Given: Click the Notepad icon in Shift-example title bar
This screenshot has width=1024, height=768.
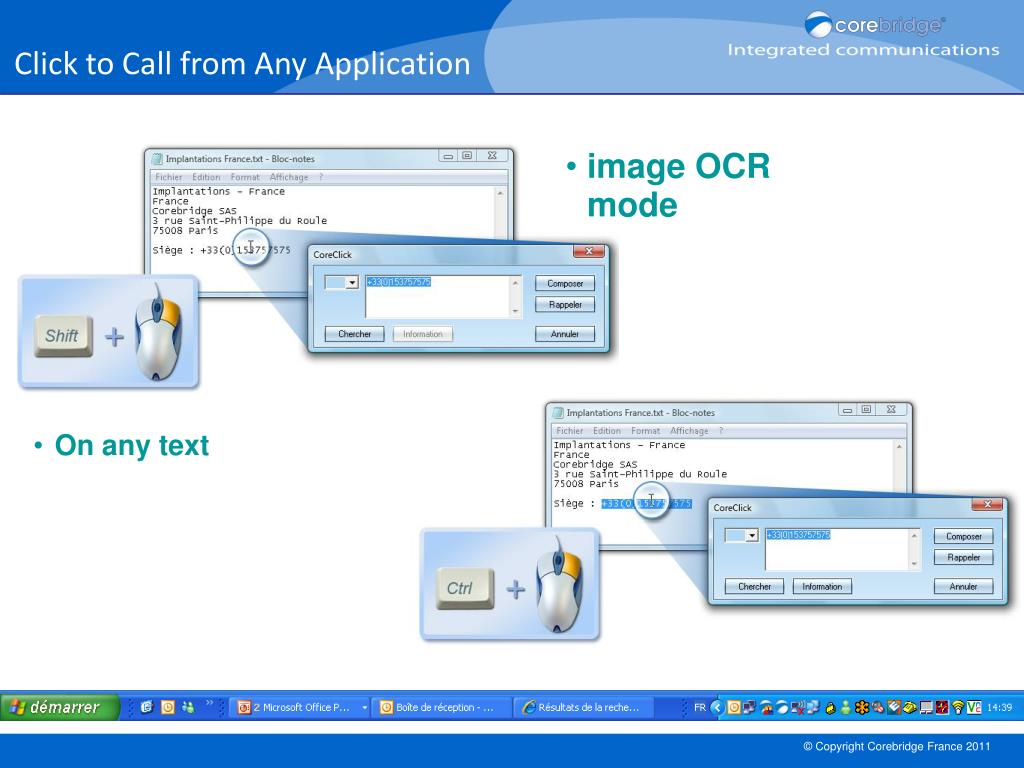Looking at the screenshot, I should coord(157,159).
